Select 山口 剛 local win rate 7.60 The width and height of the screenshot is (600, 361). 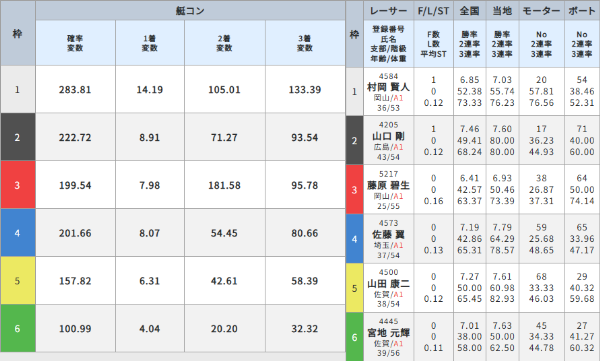[x=502, y=129]
